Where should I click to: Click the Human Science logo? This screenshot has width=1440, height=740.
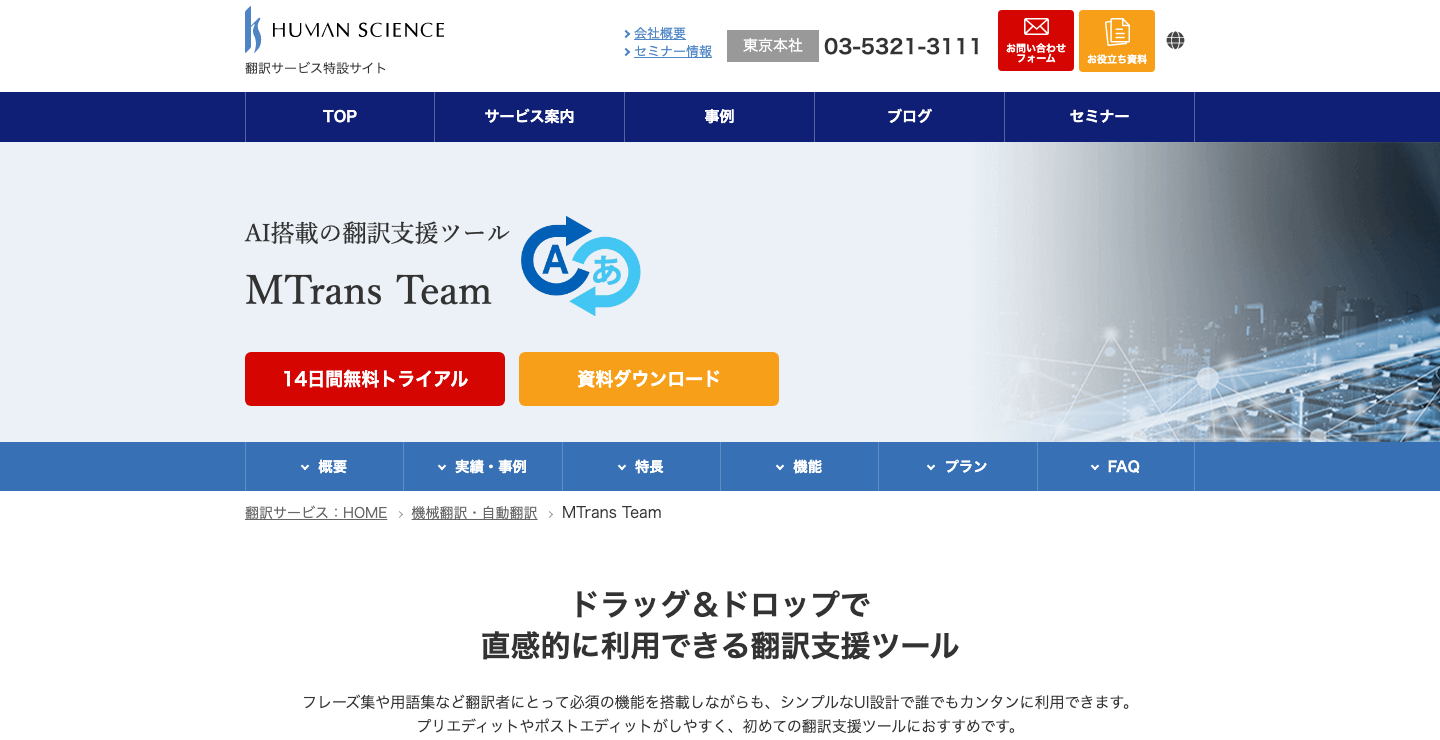(345, 30)
